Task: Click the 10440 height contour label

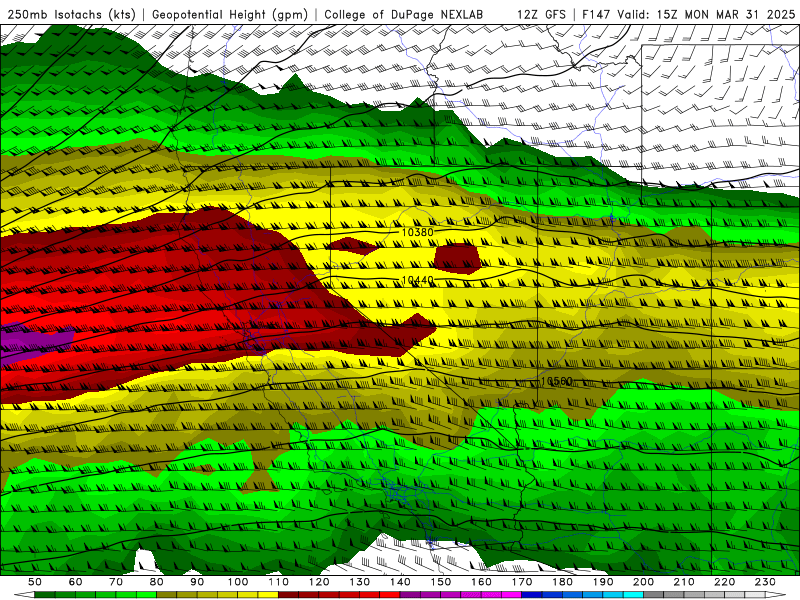Action: (417, 280)
